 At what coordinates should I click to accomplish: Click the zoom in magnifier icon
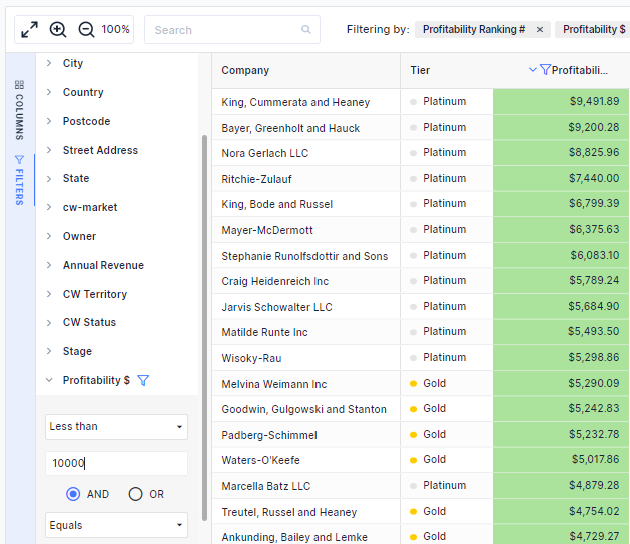(x=58, y=30)
